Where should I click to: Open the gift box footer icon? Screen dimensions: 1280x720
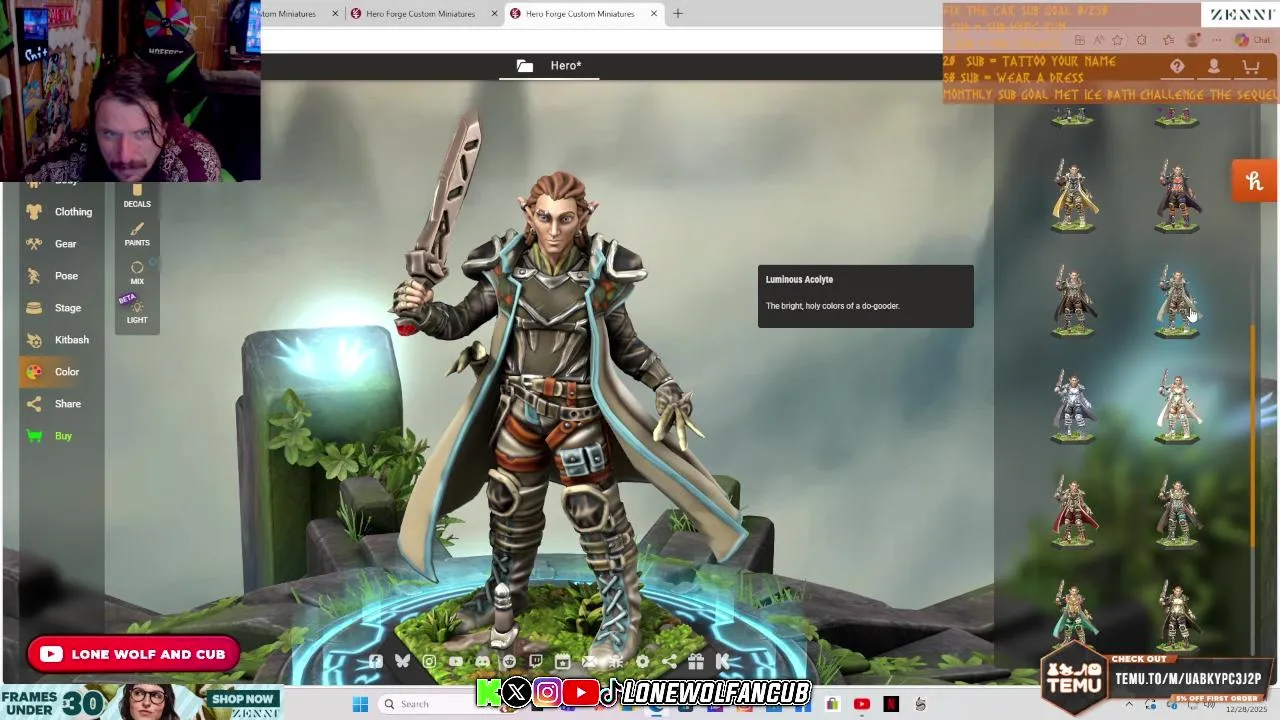[x=696, y=662]
